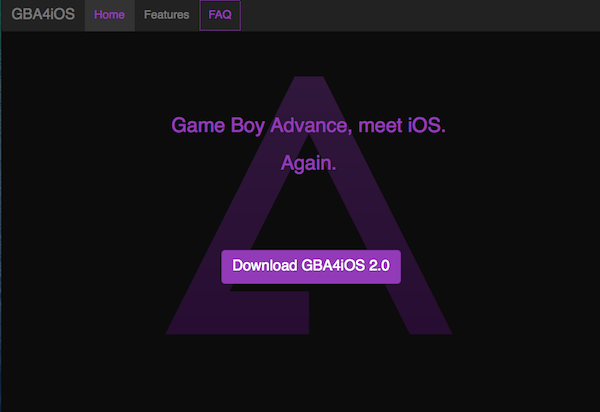Click the 'Again.' tagline text
This screenshot has height=412, width=600.
(308, 163)
